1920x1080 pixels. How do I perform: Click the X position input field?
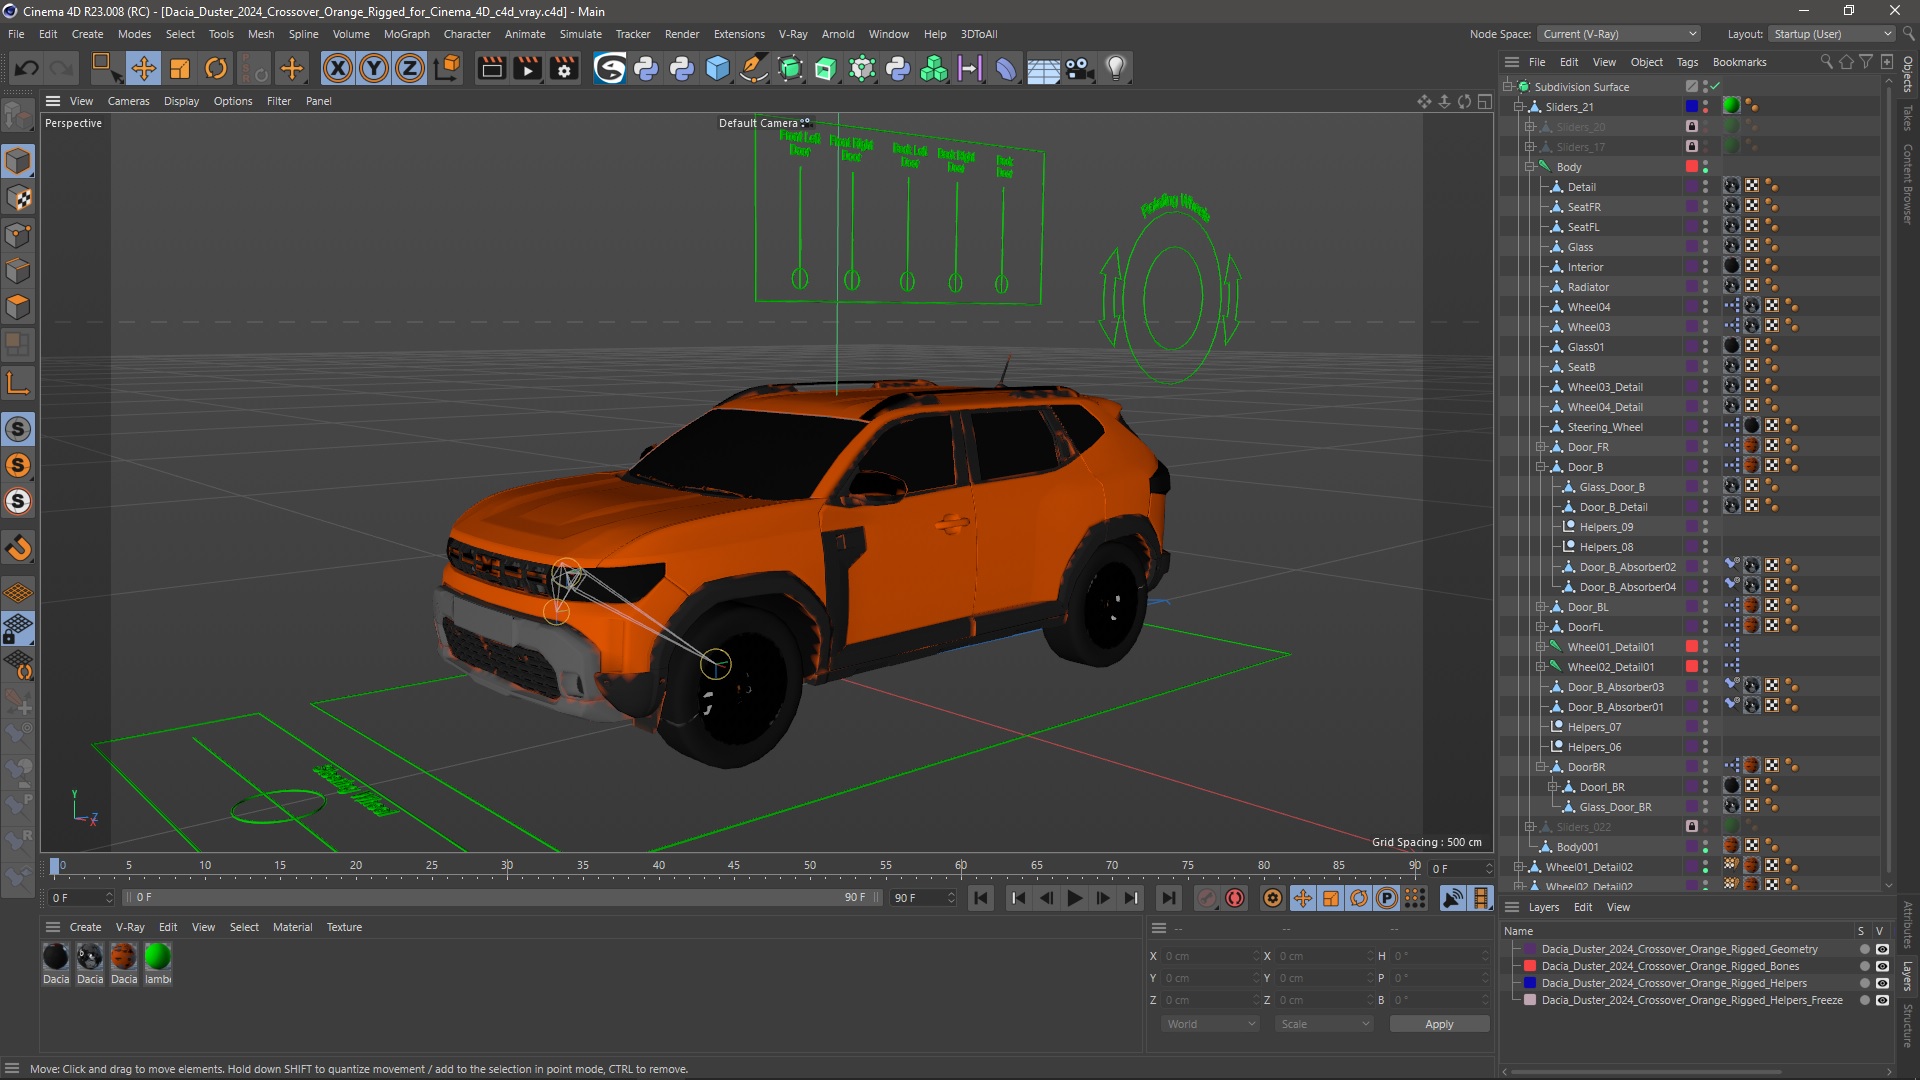1210,956
